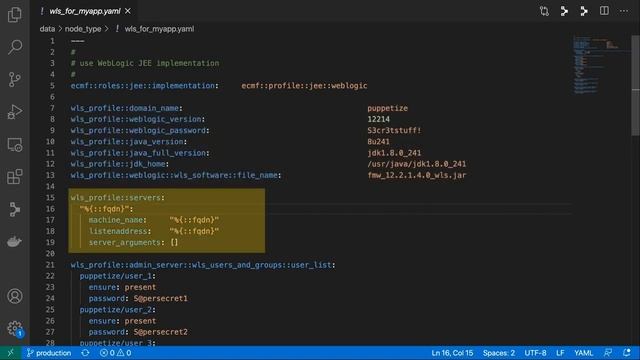Click the password value S3cr3tstuff!
640x360 pixels.
pyautogui.click(x=394, y=131)
